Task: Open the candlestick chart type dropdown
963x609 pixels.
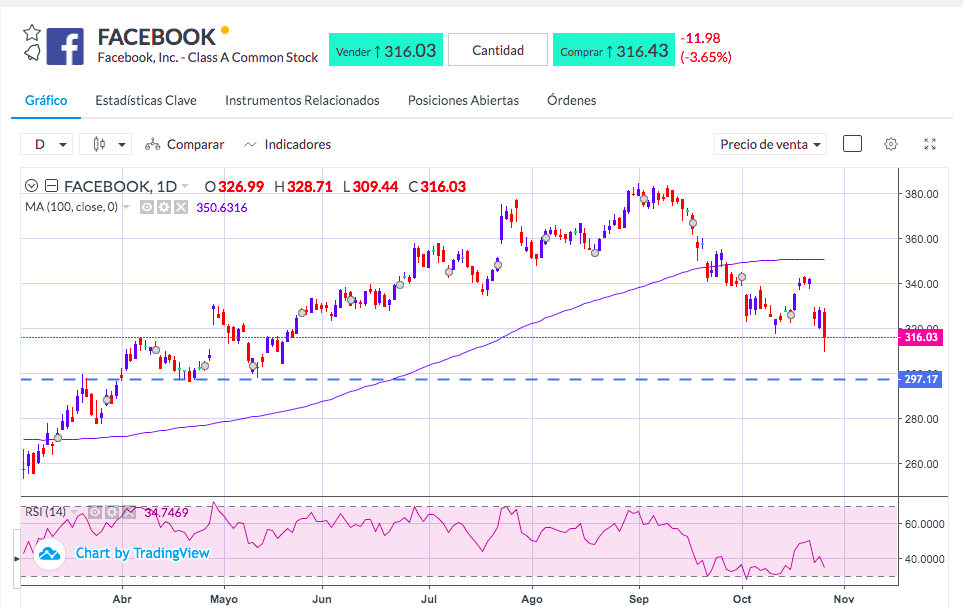Action: pos(106,144)
